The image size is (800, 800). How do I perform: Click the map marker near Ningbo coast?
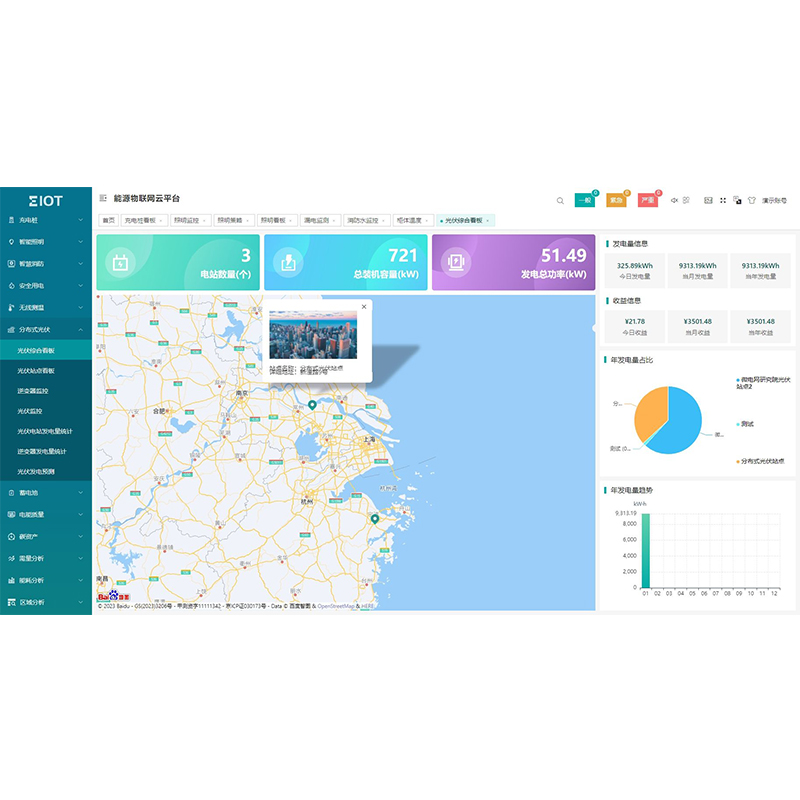point(375,519)
